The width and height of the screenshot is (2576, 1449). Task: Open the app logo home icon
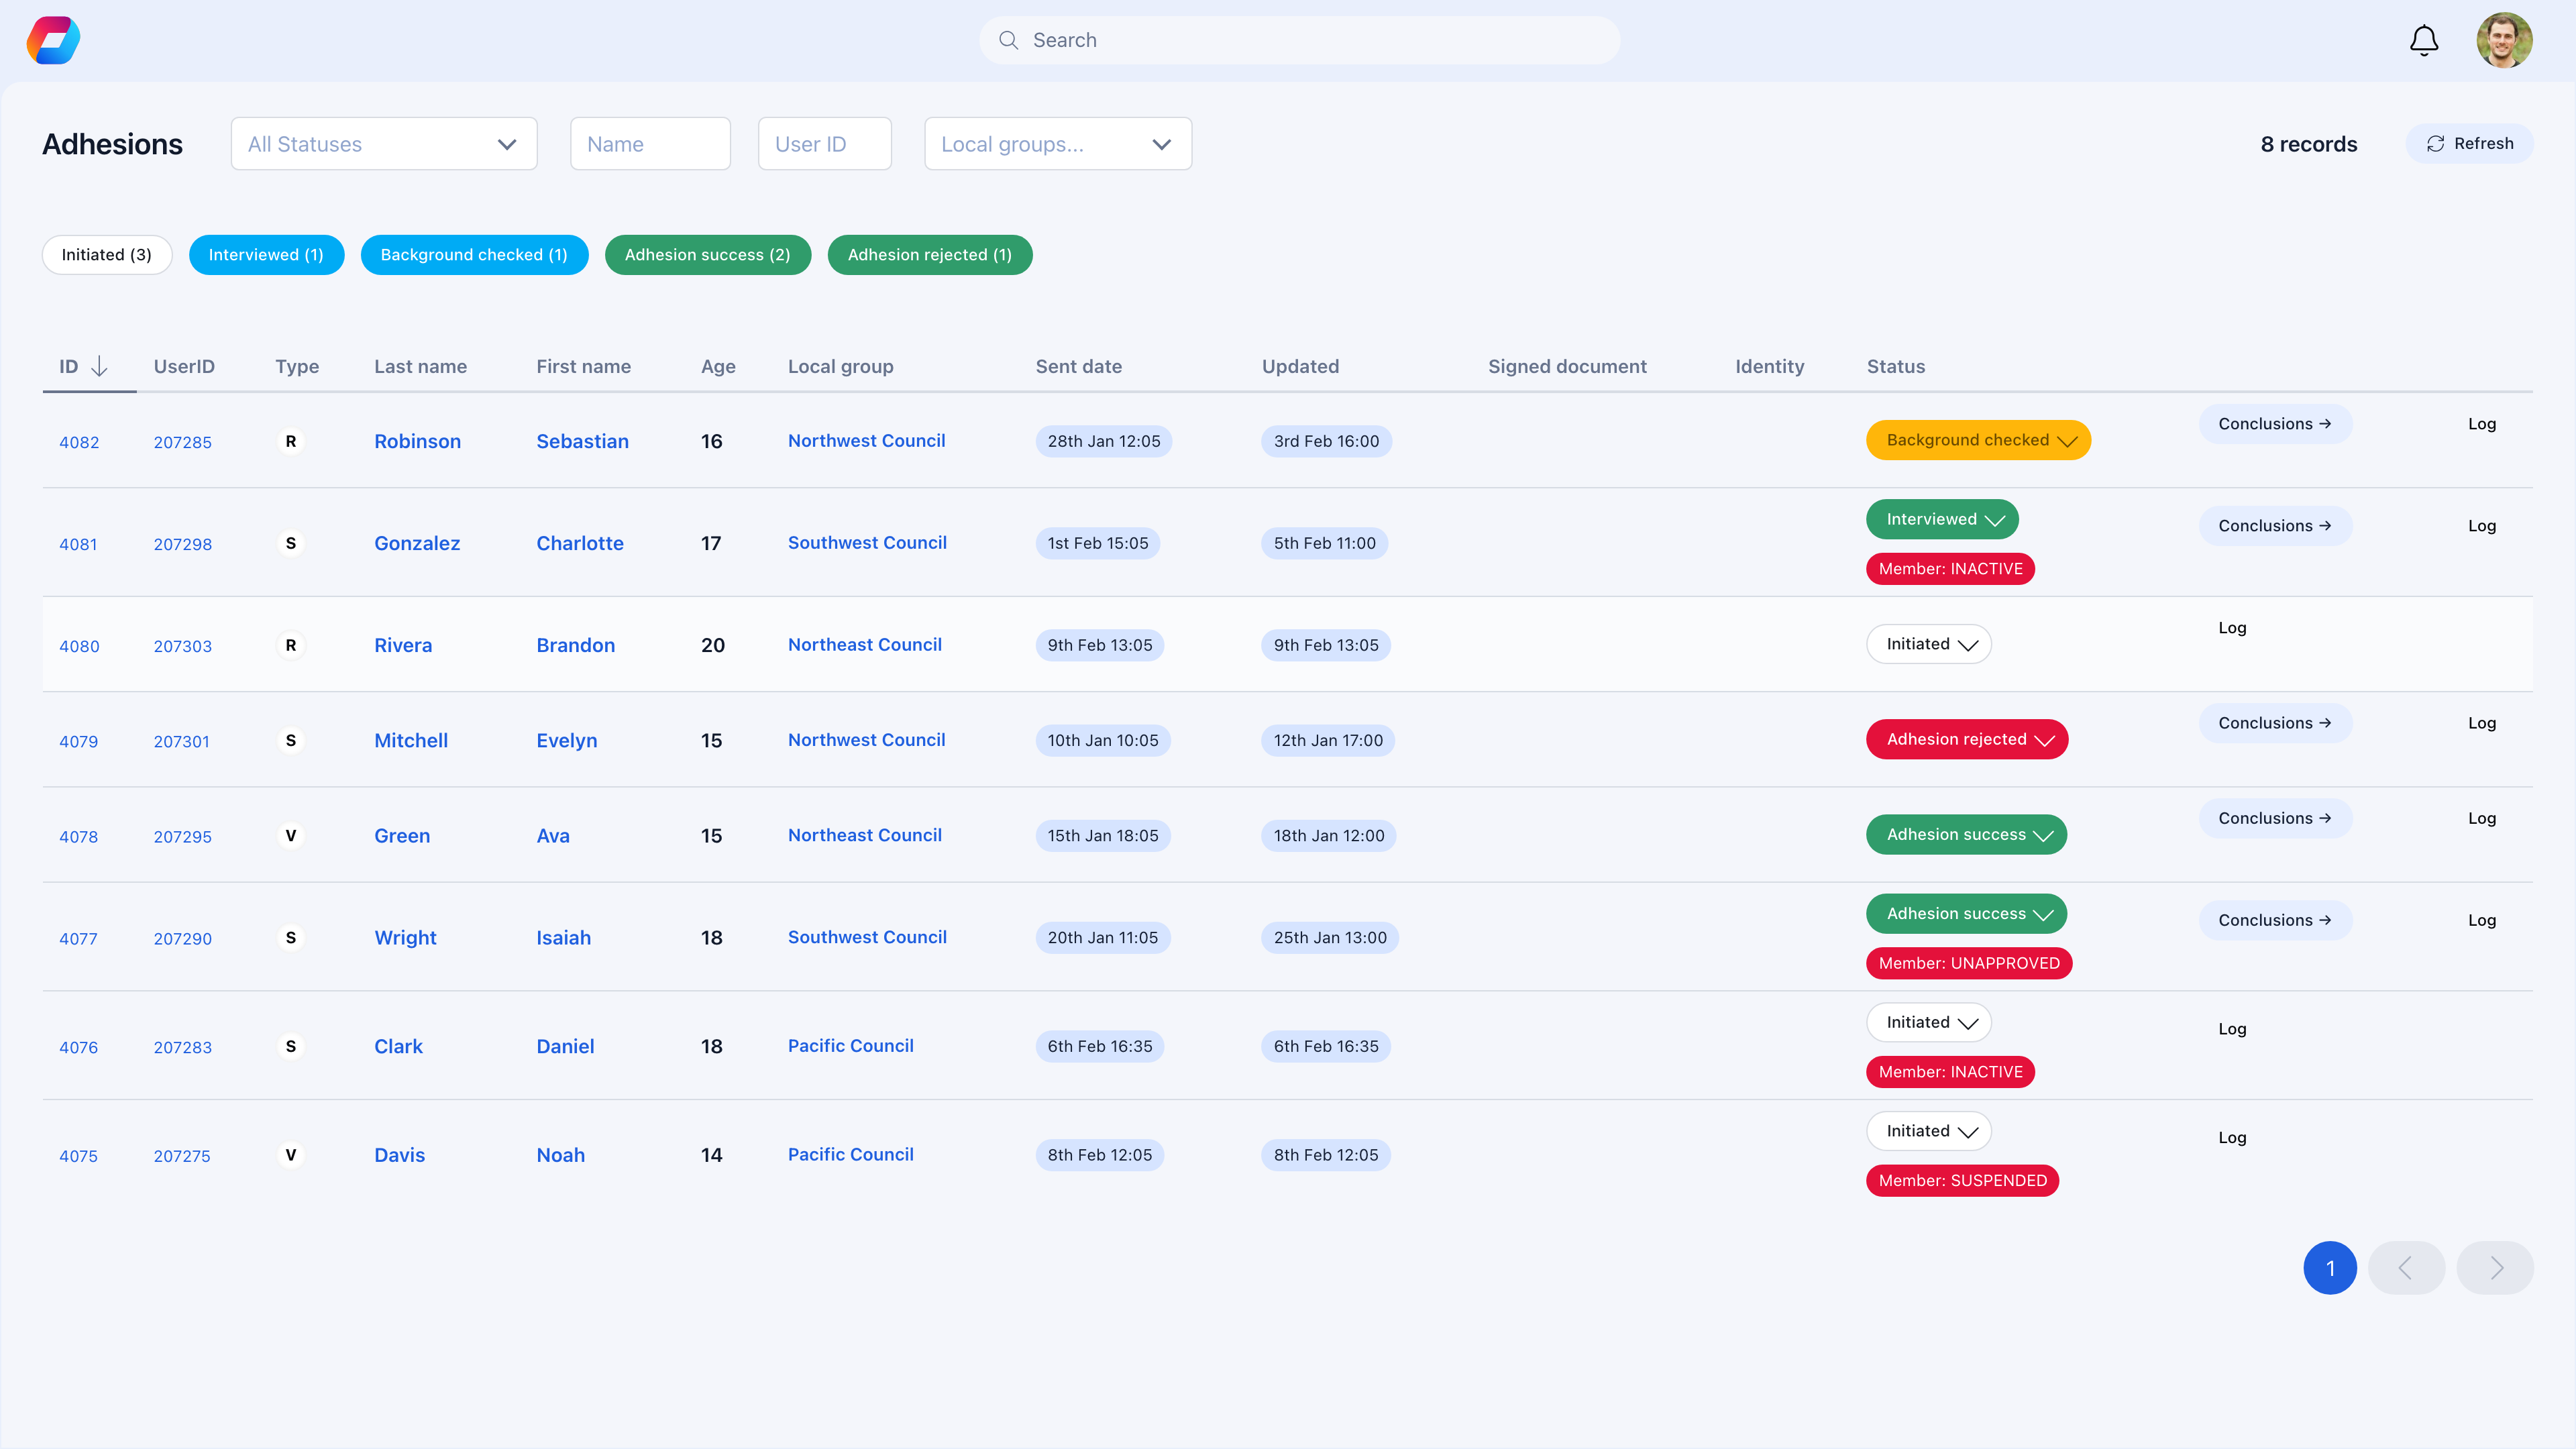click(52, 40)
